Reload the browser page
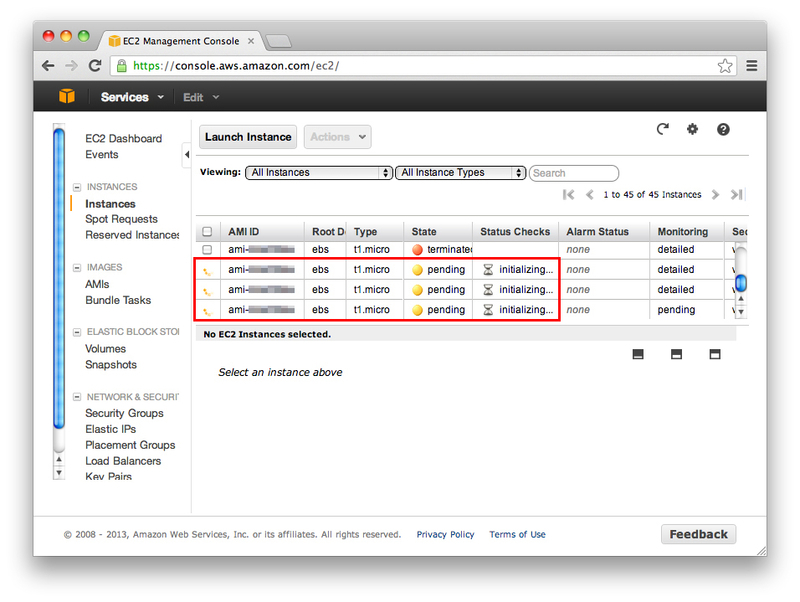This screenshot has height=602, width=800. point(95,65)
